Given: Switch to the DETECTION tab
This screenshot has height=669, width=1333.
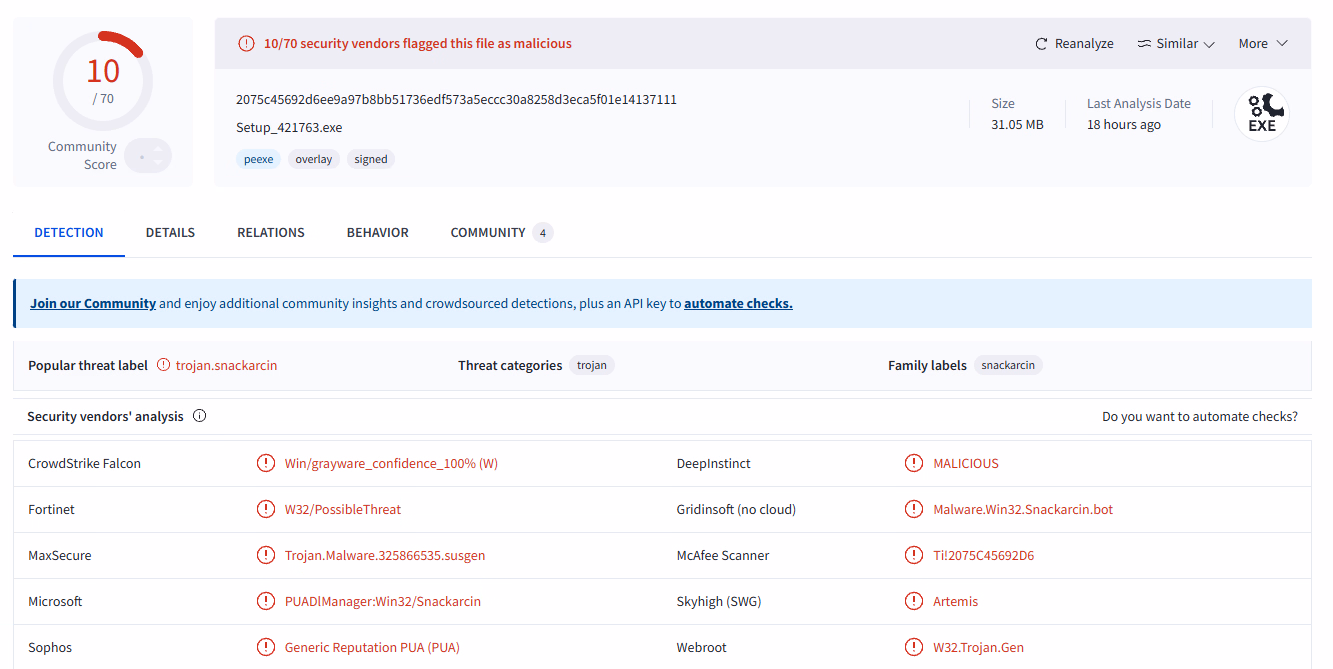Looking at the screenshot, I should (69, 232).
